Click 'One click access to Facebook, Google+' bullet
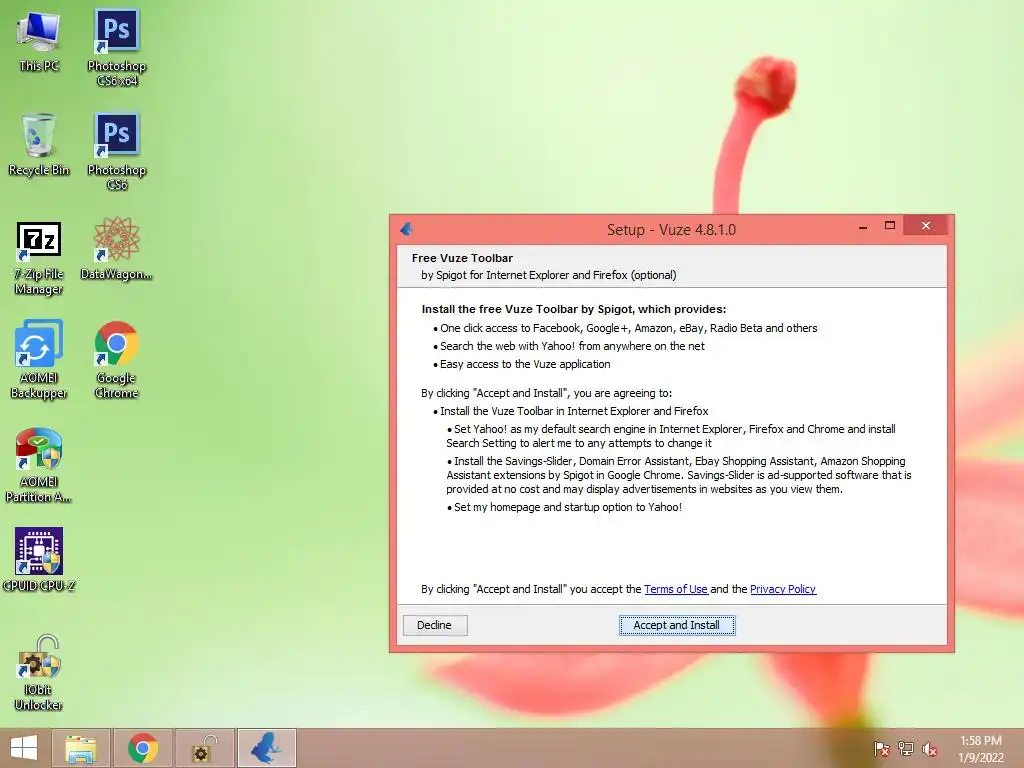Image resolution: width=1024 pixels, height=768 pixels. click(628, 328)
